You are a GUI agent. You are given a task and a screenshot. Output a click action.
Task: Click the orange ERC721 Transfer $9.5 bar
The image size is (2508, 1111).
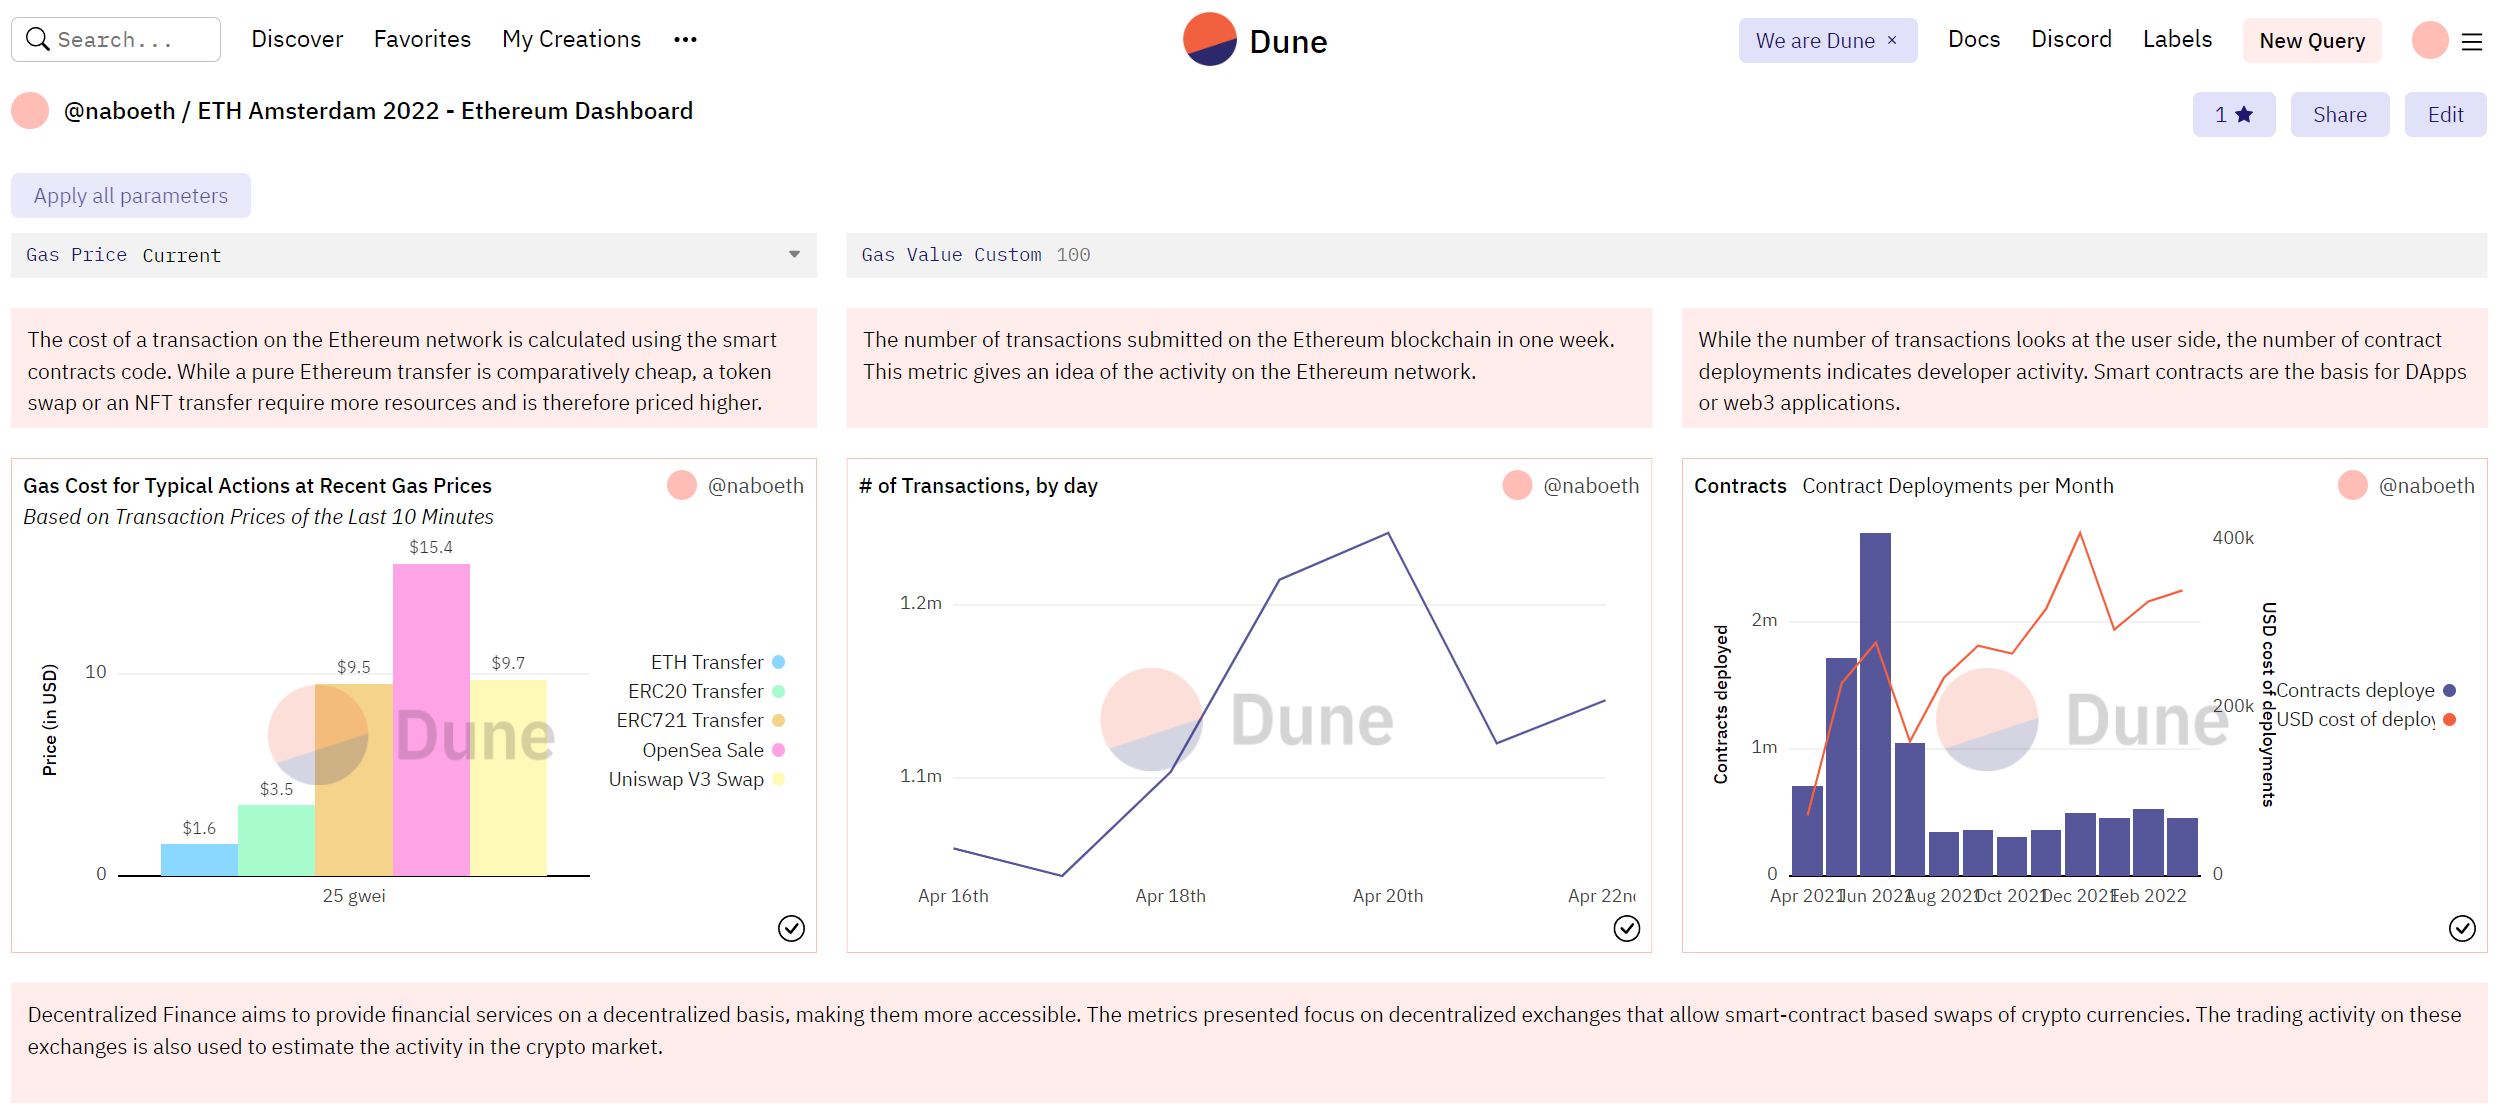pos(354,780)
